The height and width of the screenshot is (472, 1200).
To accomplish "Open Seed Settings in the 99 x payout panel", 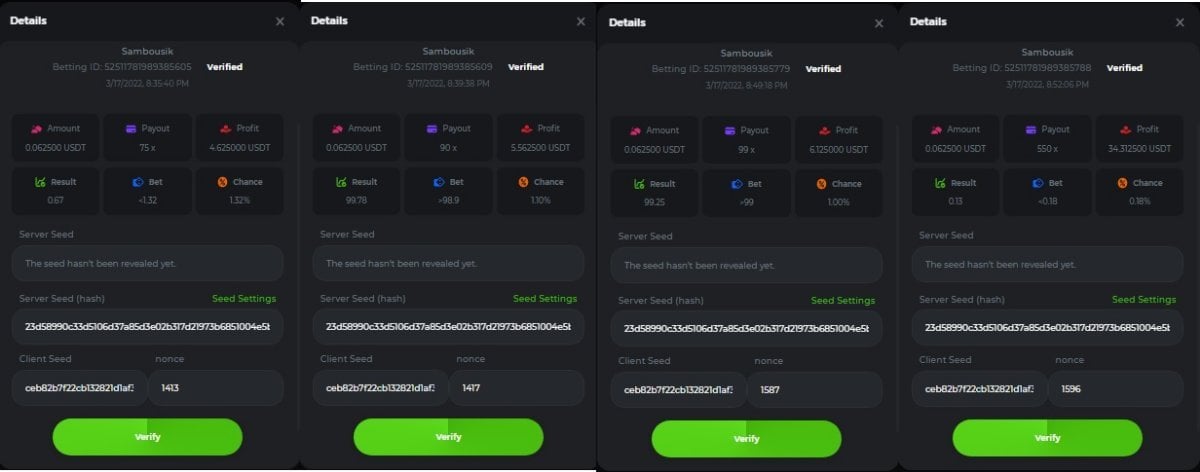I will (x=843, y=301).
